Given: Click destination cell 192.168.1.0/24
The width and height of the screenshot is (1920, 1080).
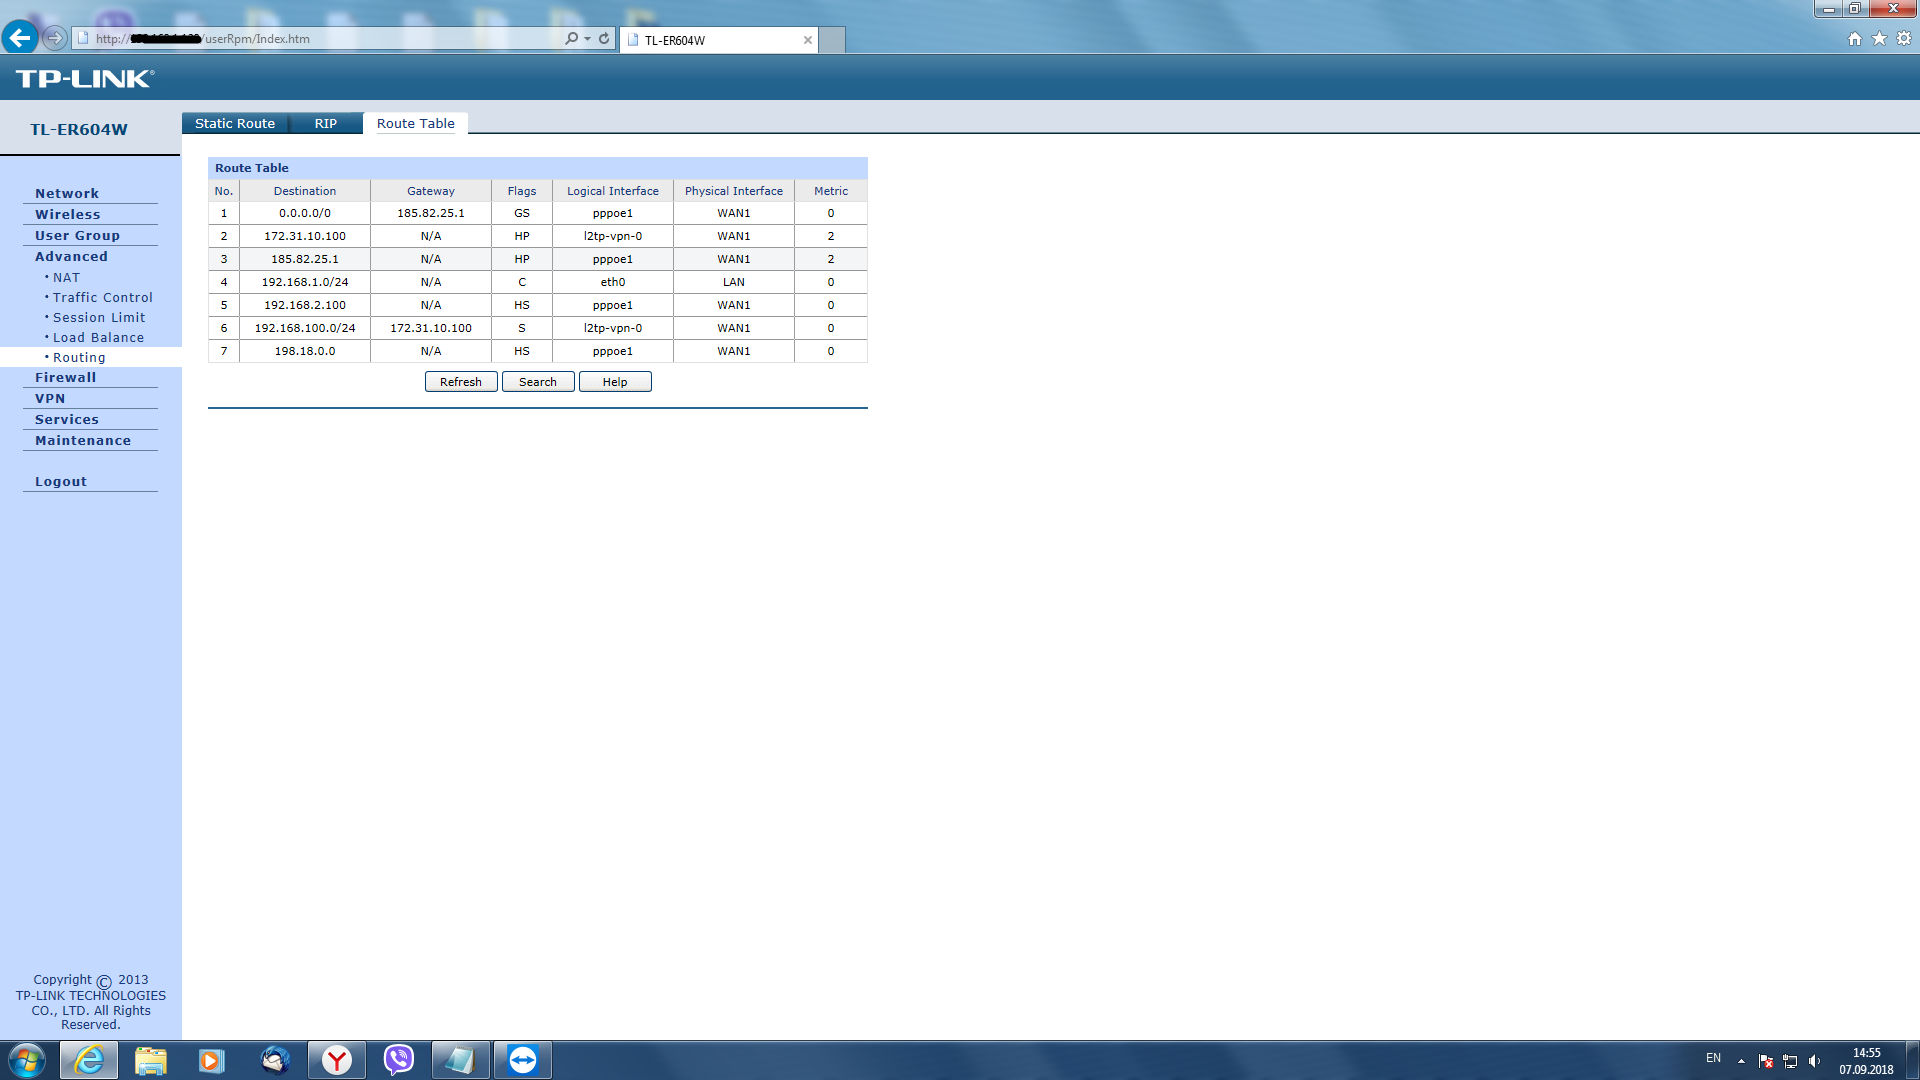Looking at the screenshot, I should coord(305,282).
